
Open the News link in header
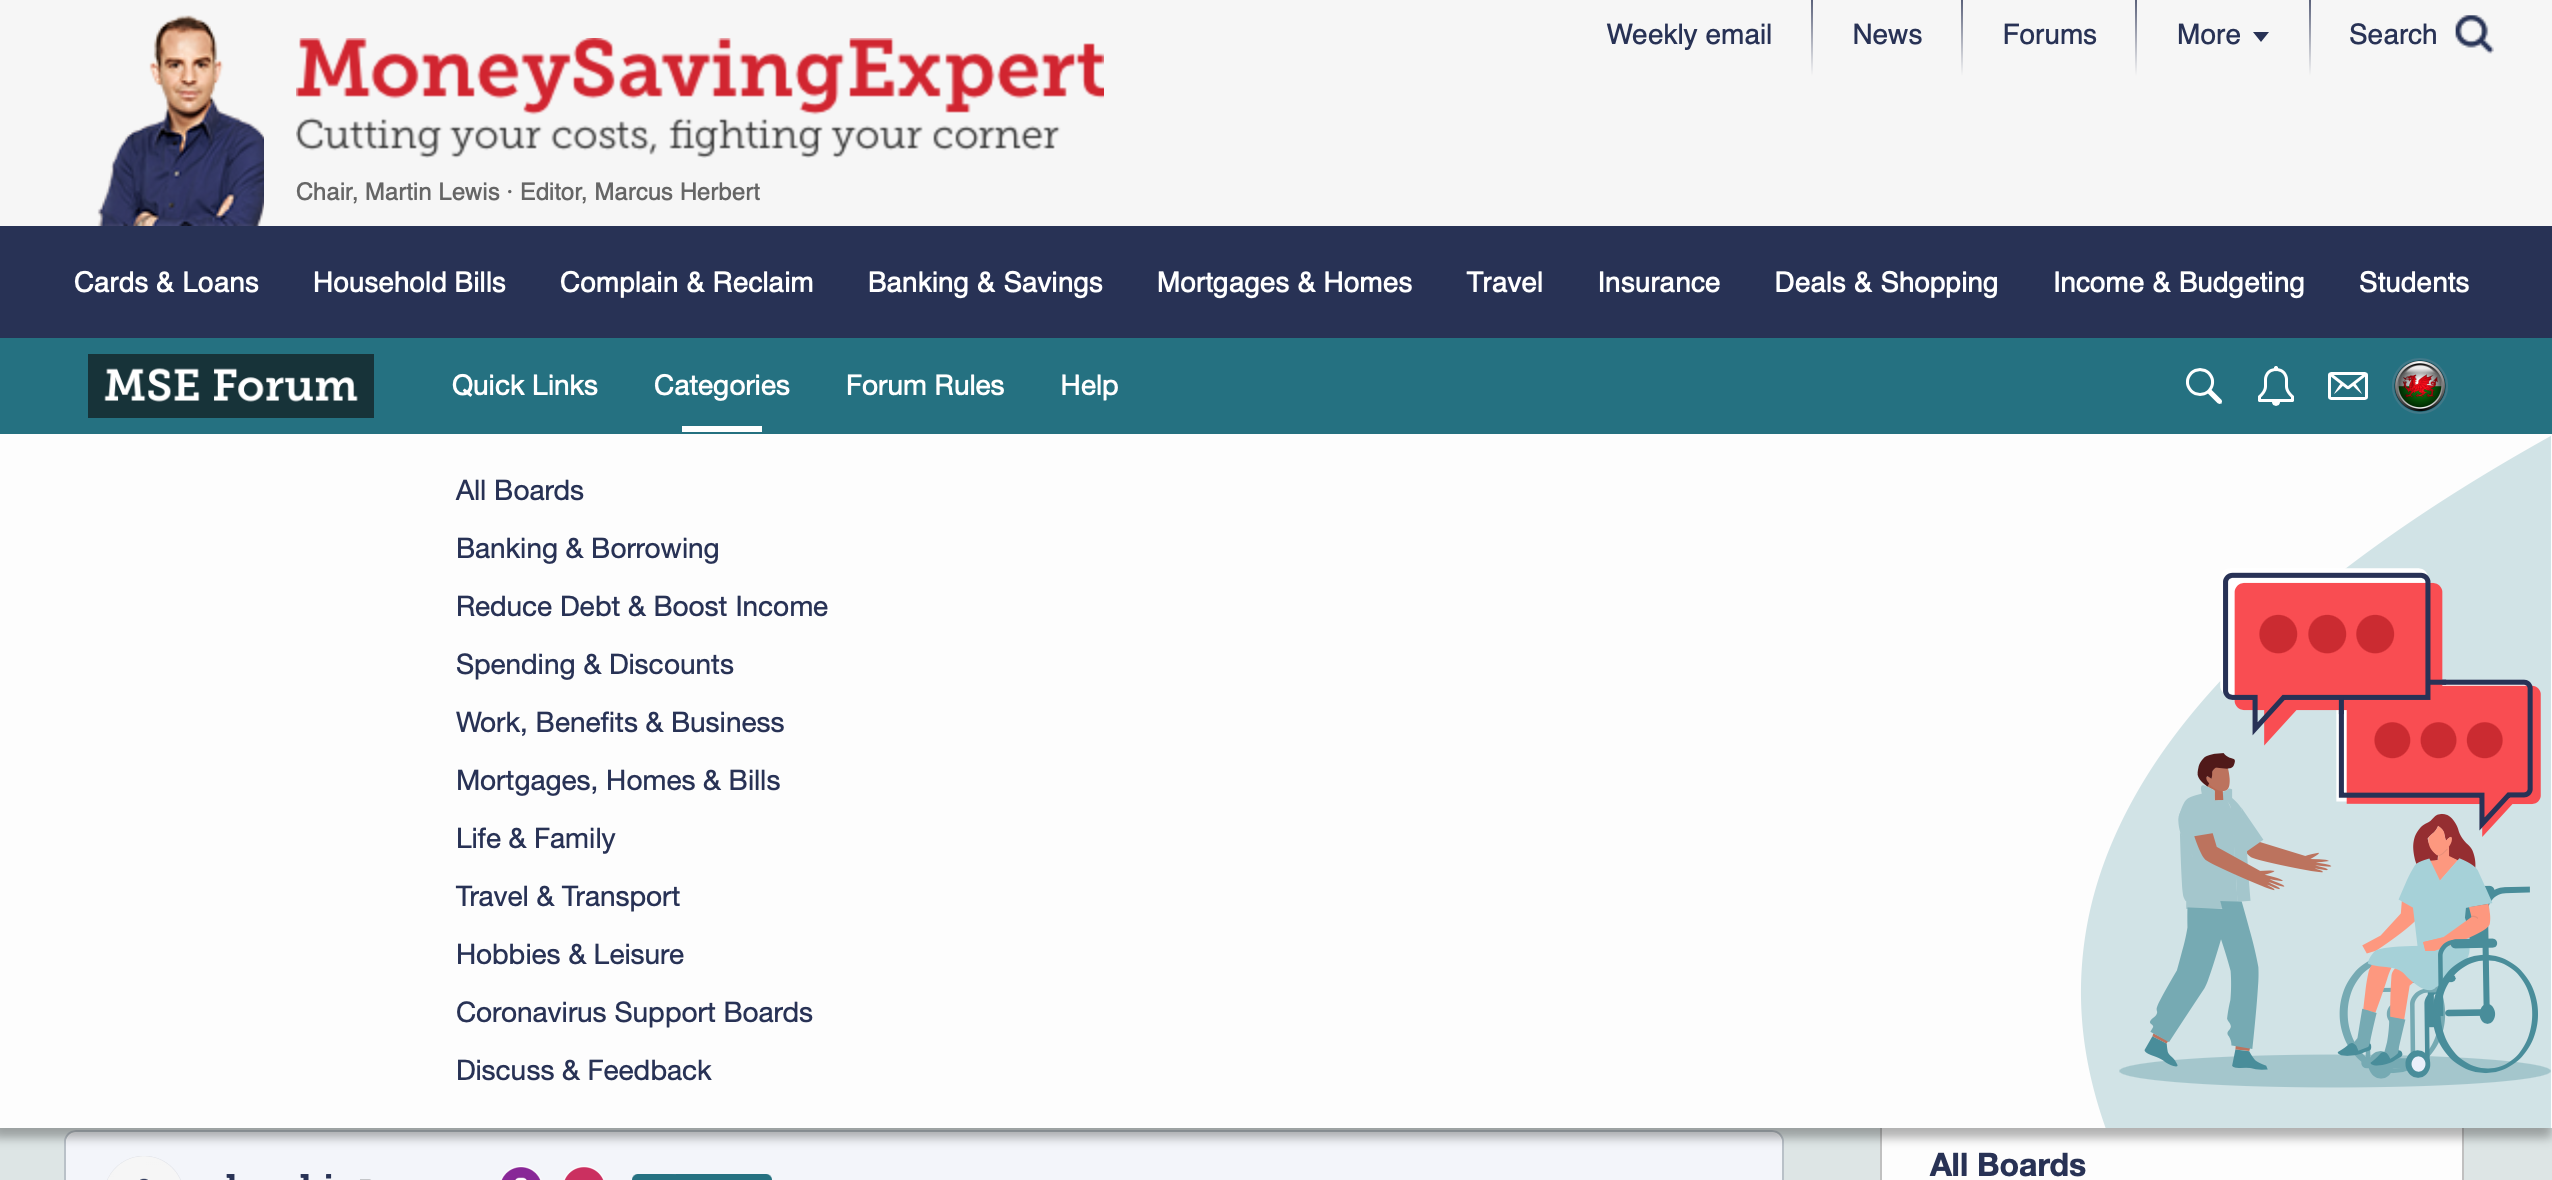click(1887, 35)
